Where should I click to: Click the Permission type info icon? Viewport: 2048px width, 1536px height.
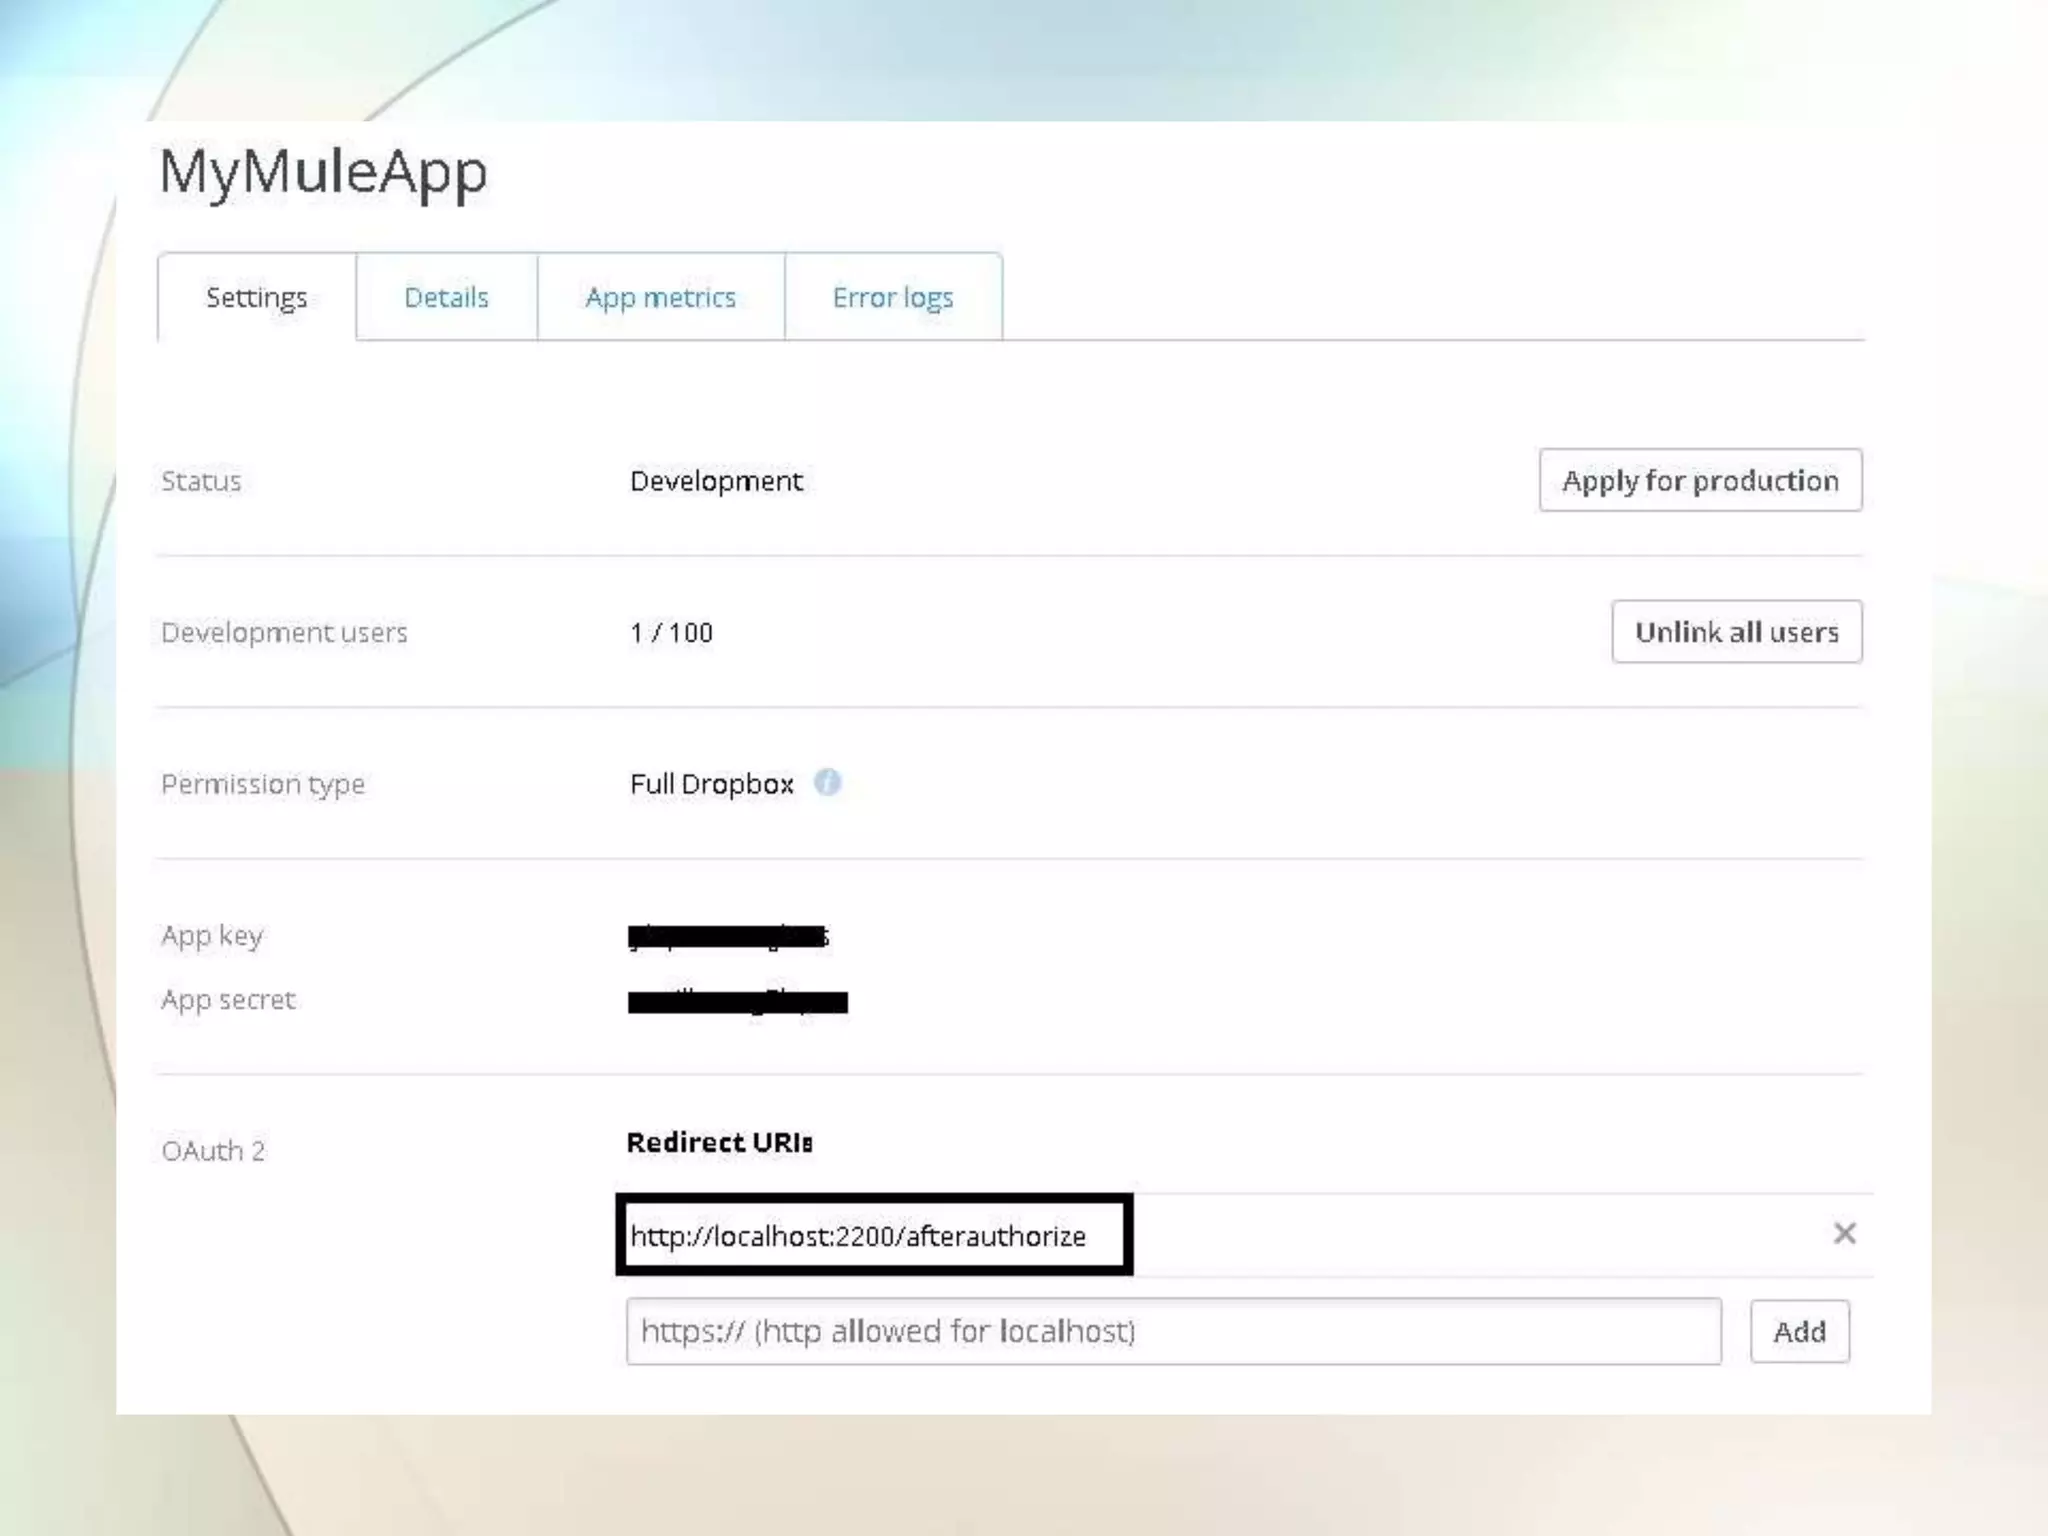(827, 782)
